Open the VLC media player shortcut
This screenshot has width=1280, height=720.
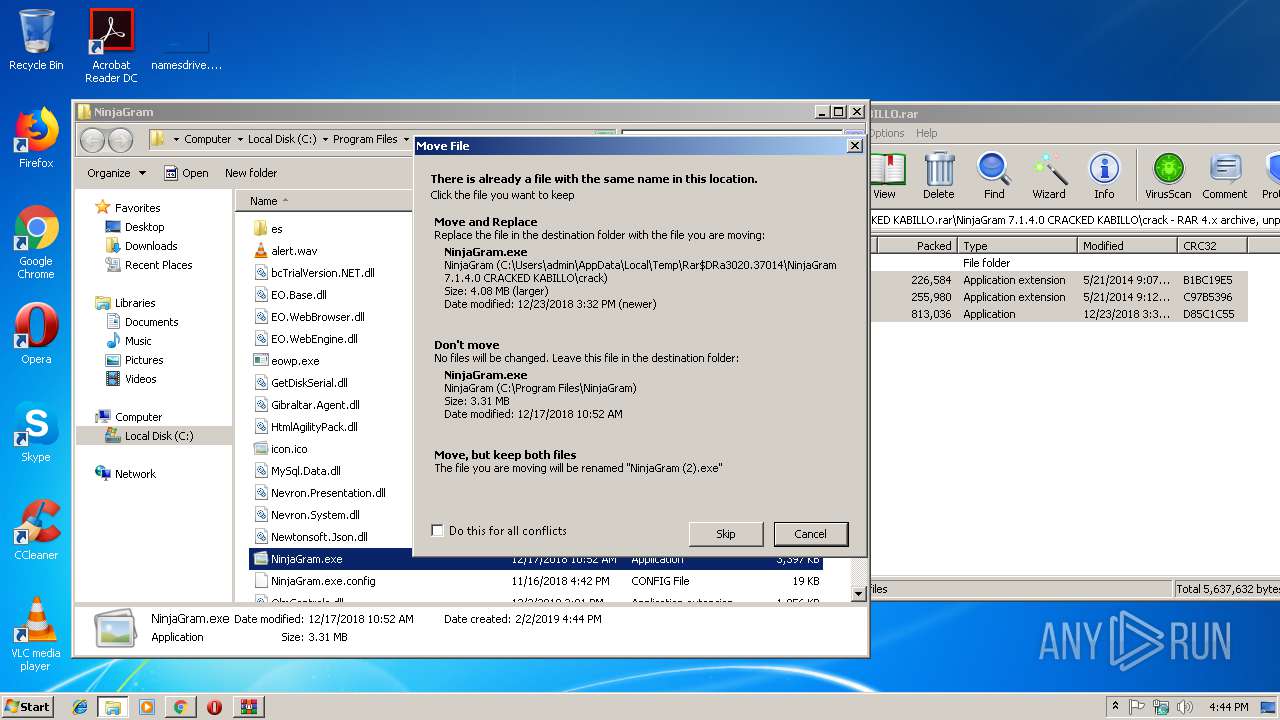point(36,634)
